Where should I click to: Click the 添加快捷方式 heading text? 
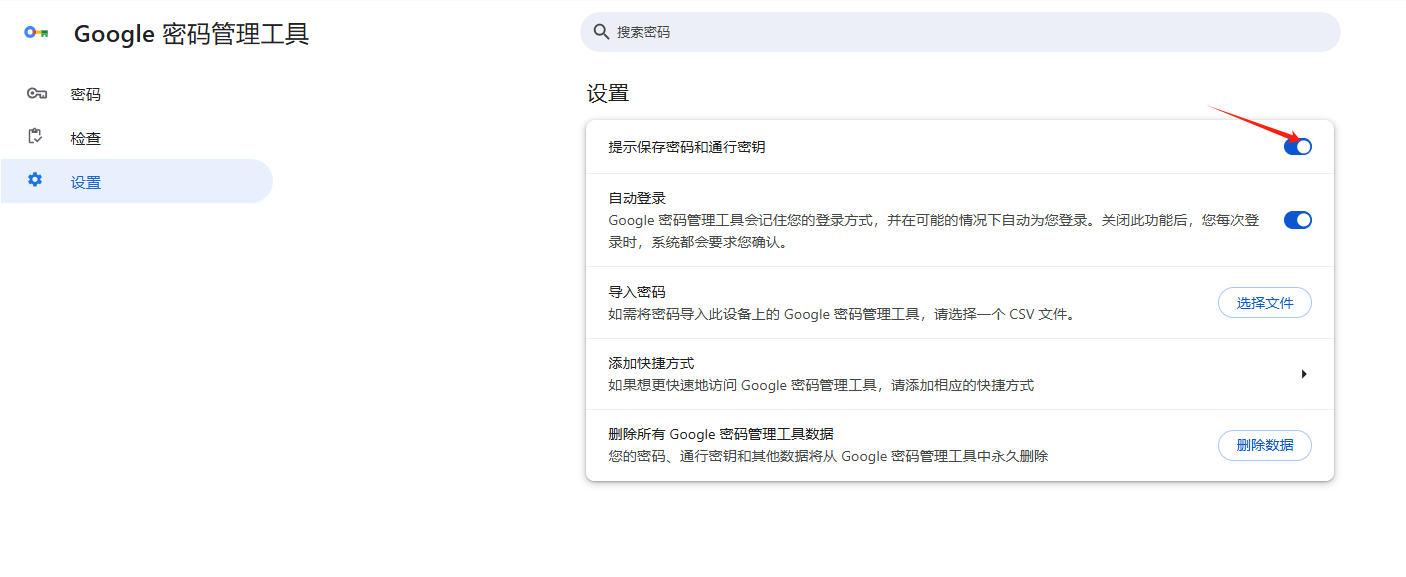pos(651,363)
